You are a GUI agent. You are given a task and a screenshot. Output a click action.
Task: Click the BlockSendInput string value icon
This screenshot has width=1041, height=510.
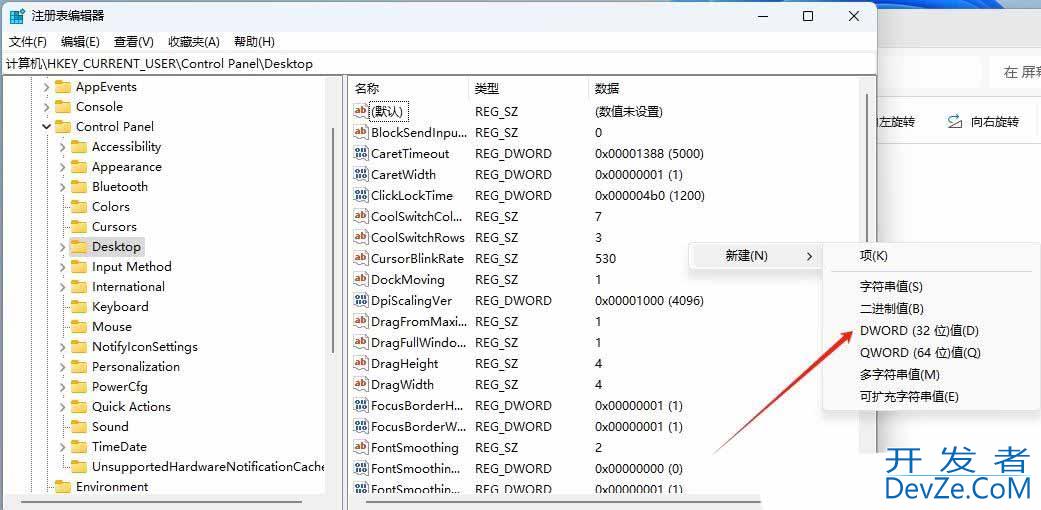[360, 132]
